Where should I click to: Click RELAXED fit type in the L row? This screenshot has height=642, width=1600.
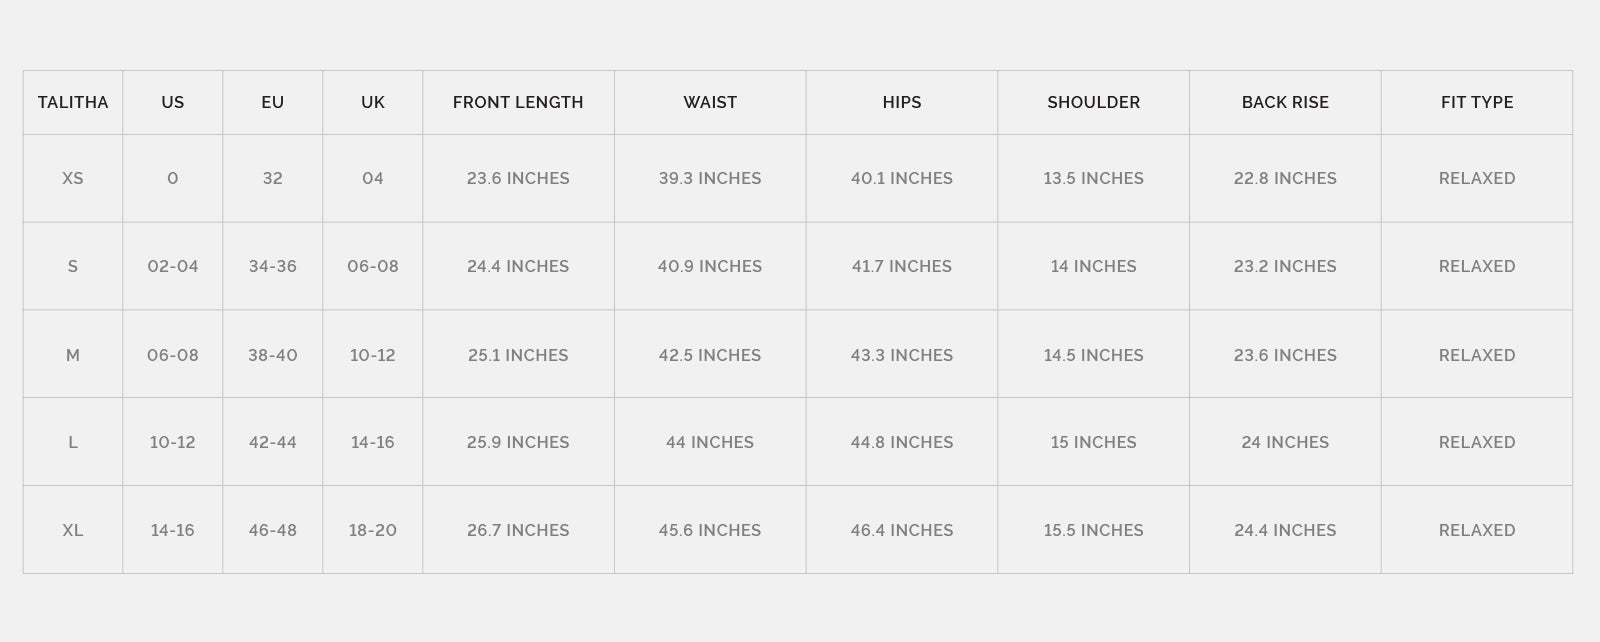(1477, 442)
